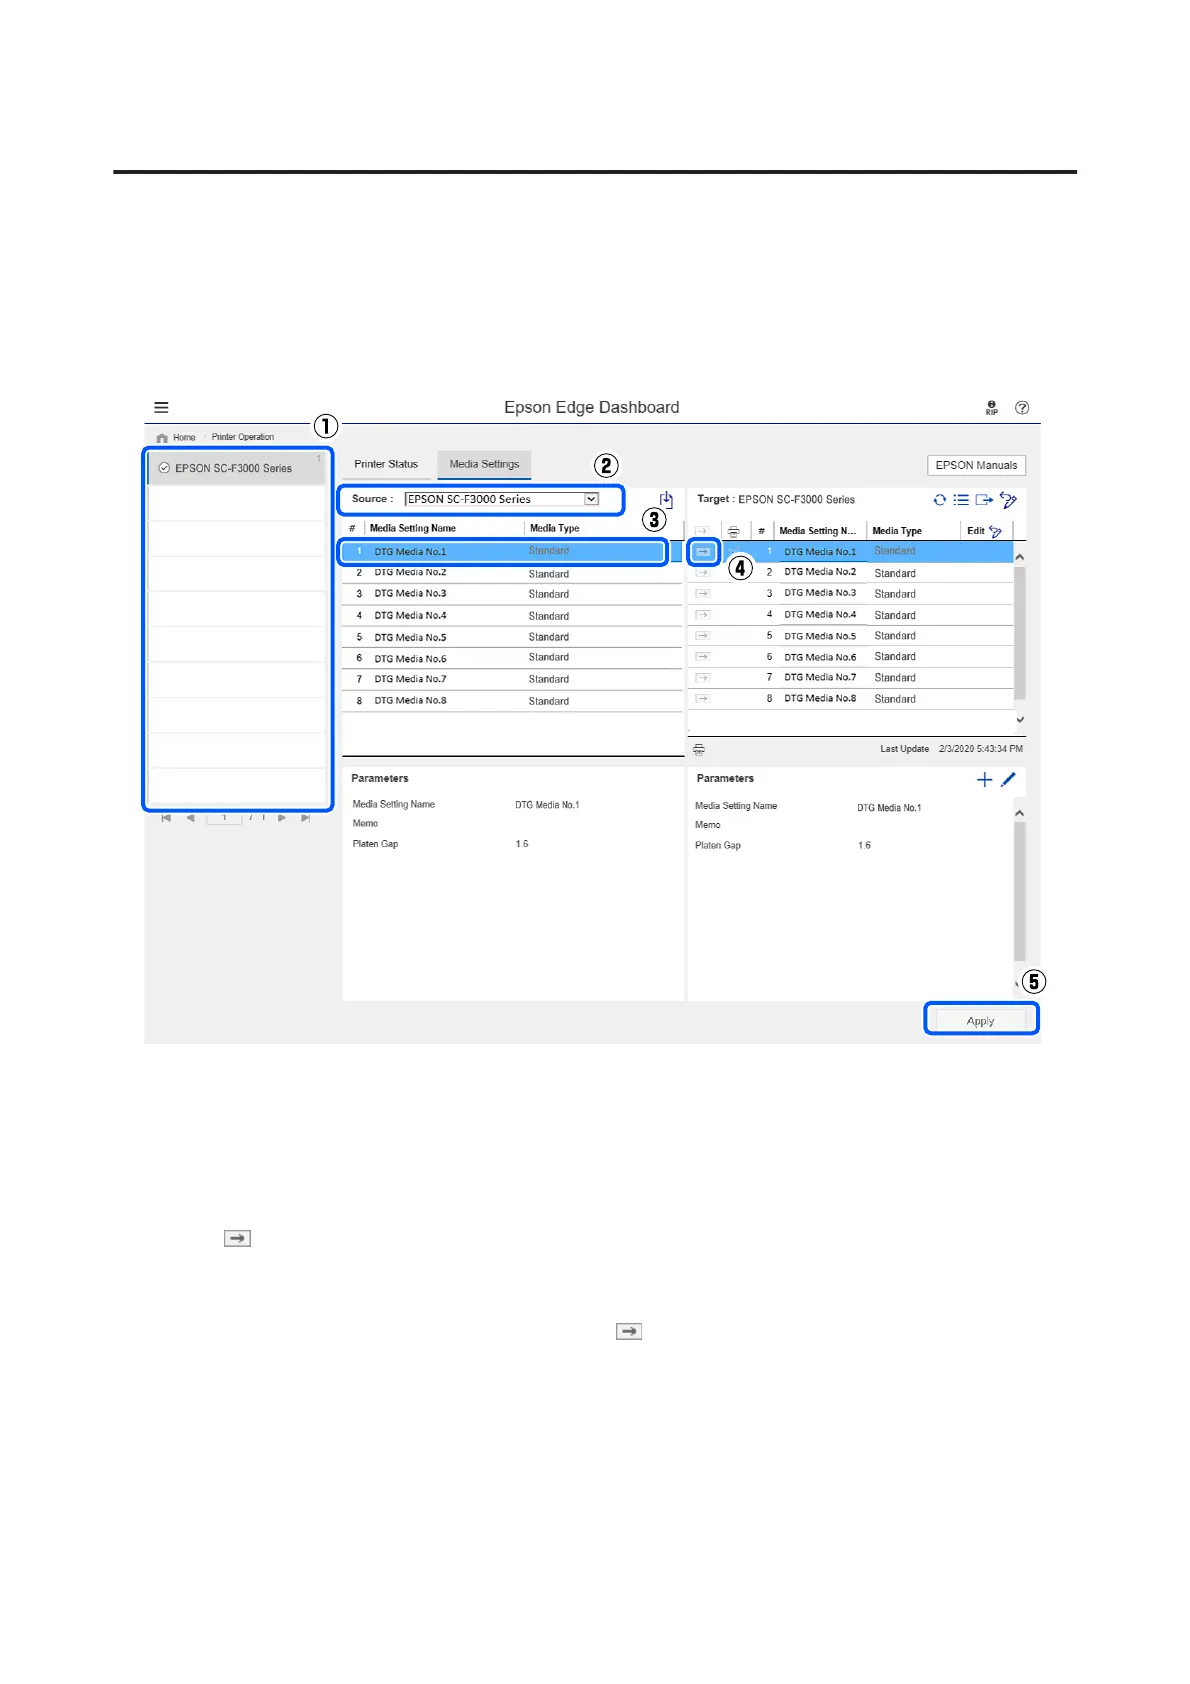This screenshot has width=1190, height=1684.
Task: Click the target Media Type column header
Action: point(897,531)
